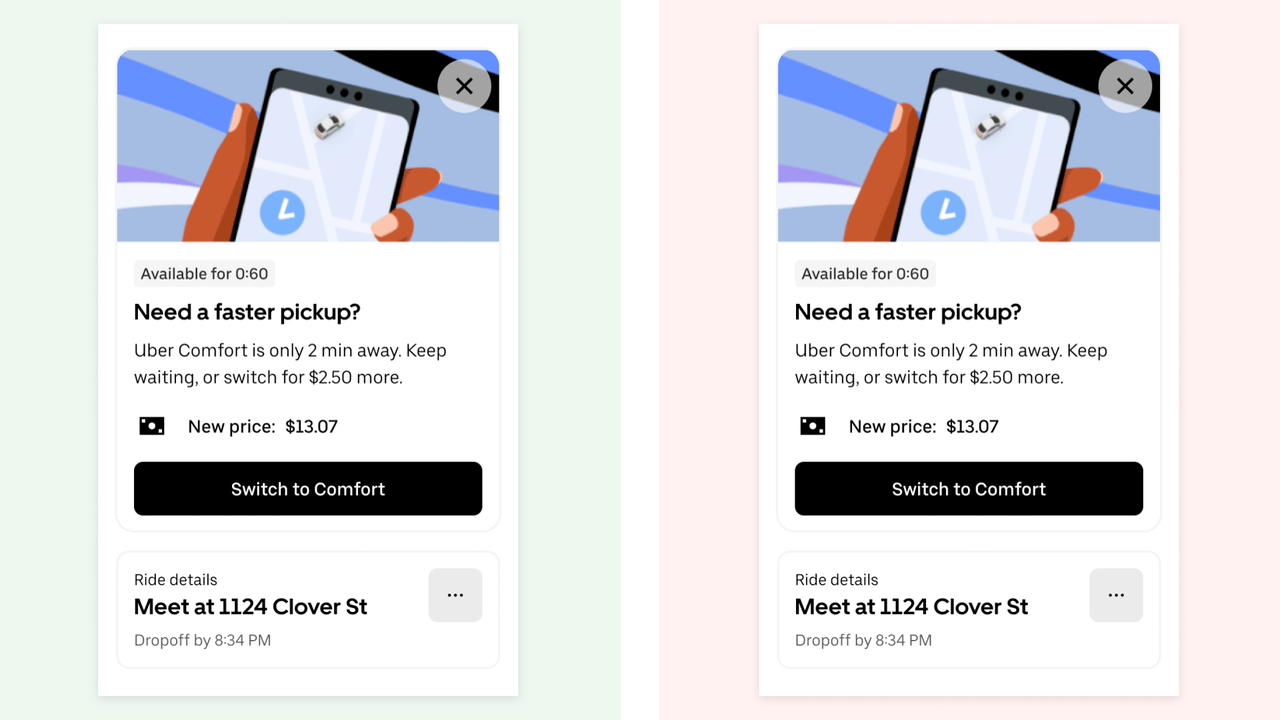Click left Need a faster pickup? heading

click(x=247, y=312)
